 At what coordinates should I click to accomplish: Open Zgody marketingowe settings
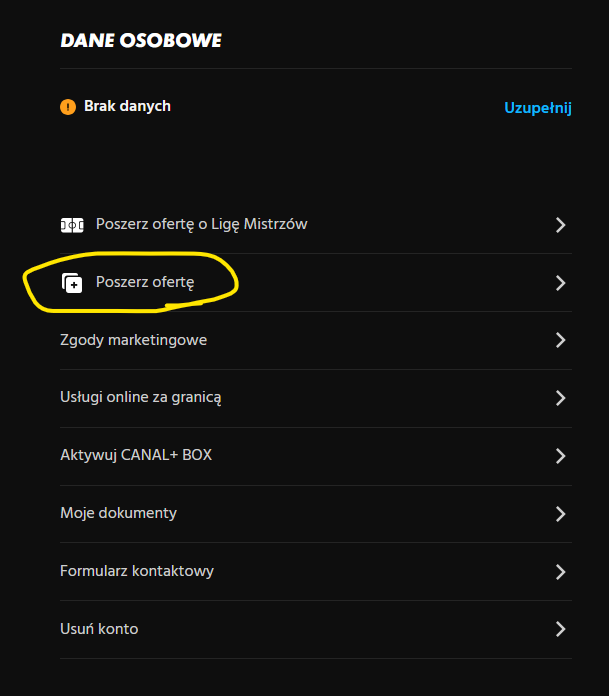click(x=133, y=340)
